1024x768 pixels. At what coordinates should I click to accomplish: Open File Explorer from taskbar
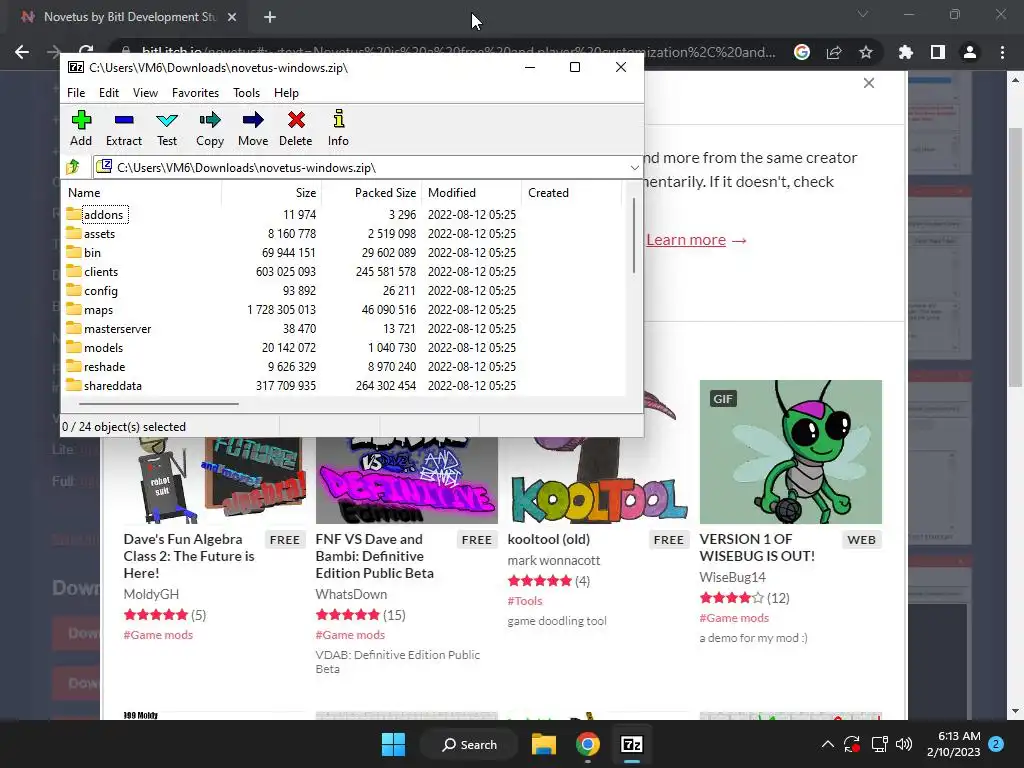pos(543,744)
